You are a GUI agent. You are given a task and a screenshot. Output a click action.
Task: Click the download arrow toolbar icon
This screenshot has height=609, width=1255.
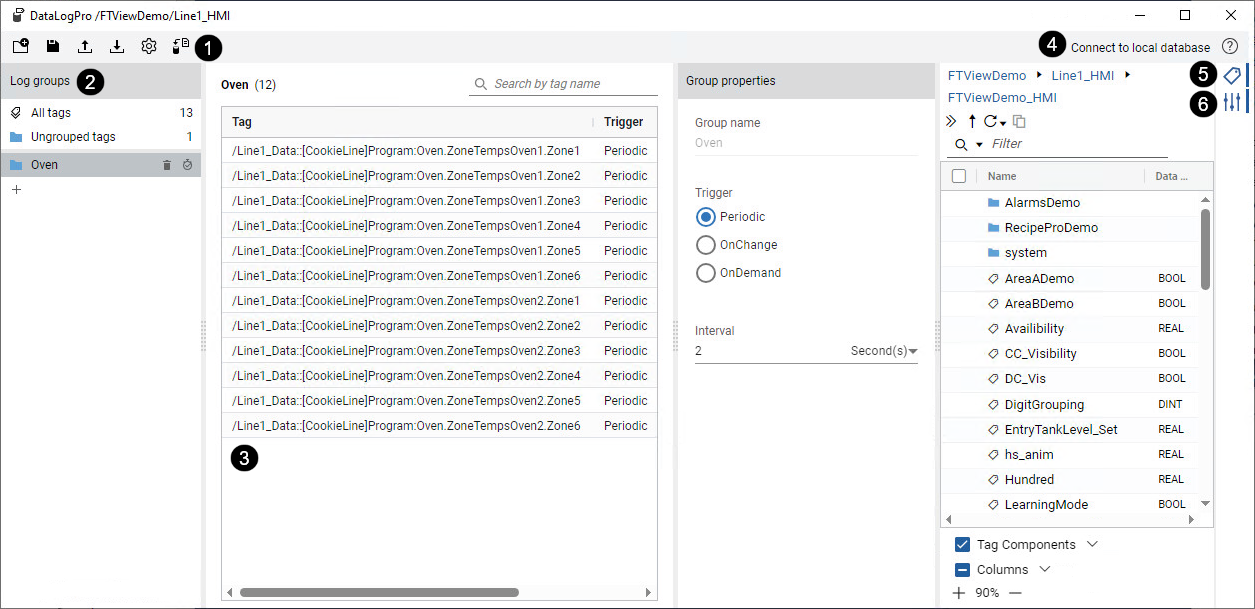pyautogui.click(x=117, y=46)
